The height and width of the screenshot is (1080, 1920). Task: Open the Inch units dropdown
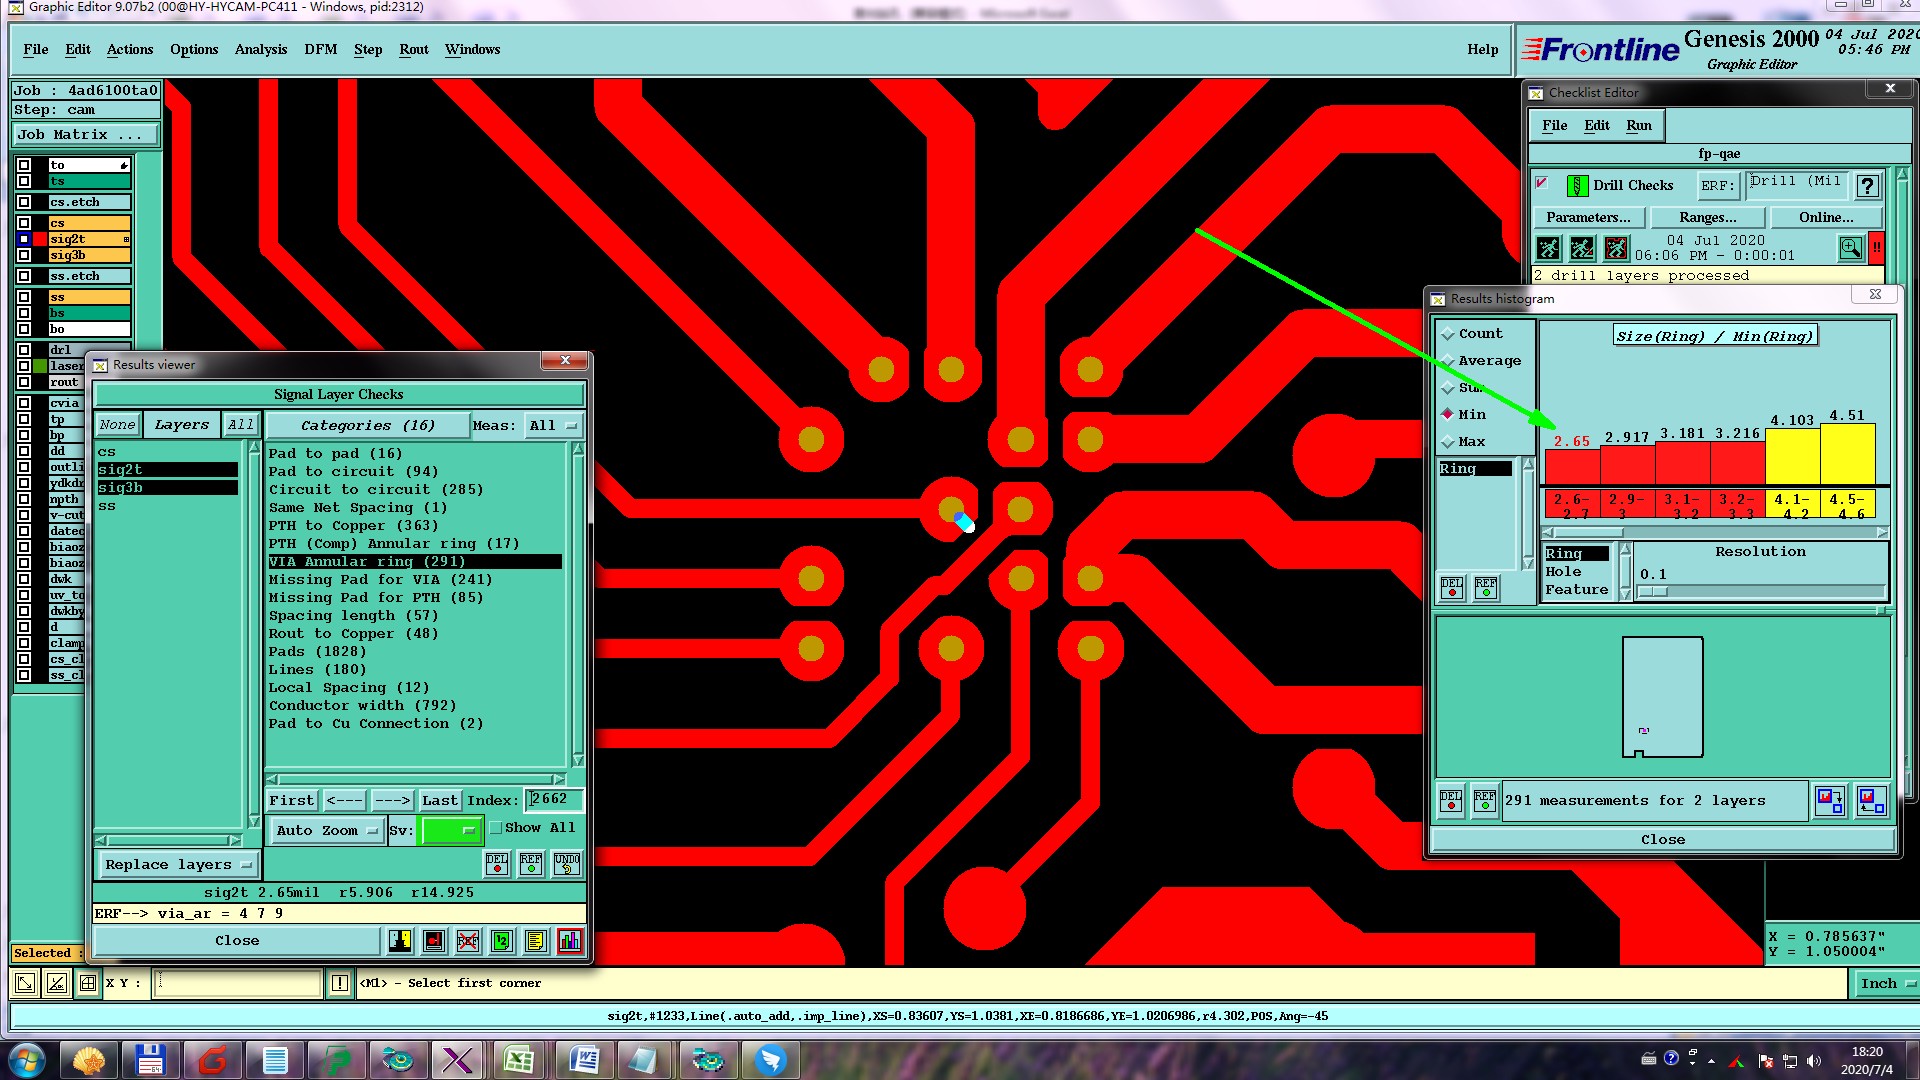pyautogui.click(x=1886, y=984)
